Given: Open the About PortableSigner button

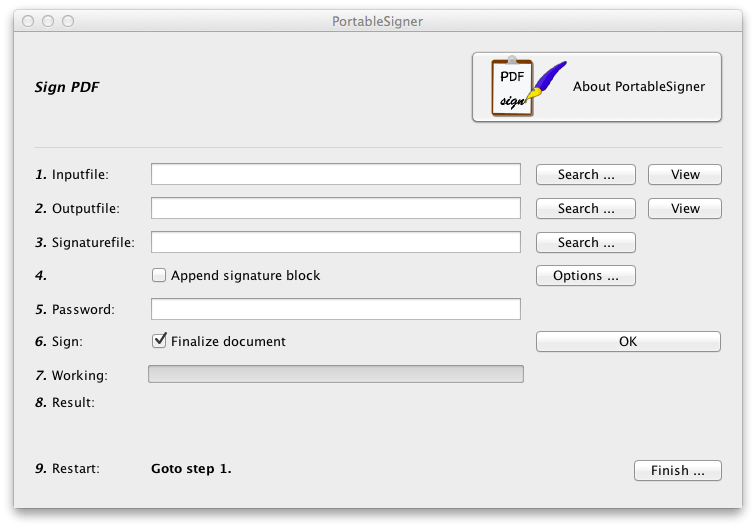Looking at the screenshot, I should coord(597,87).
